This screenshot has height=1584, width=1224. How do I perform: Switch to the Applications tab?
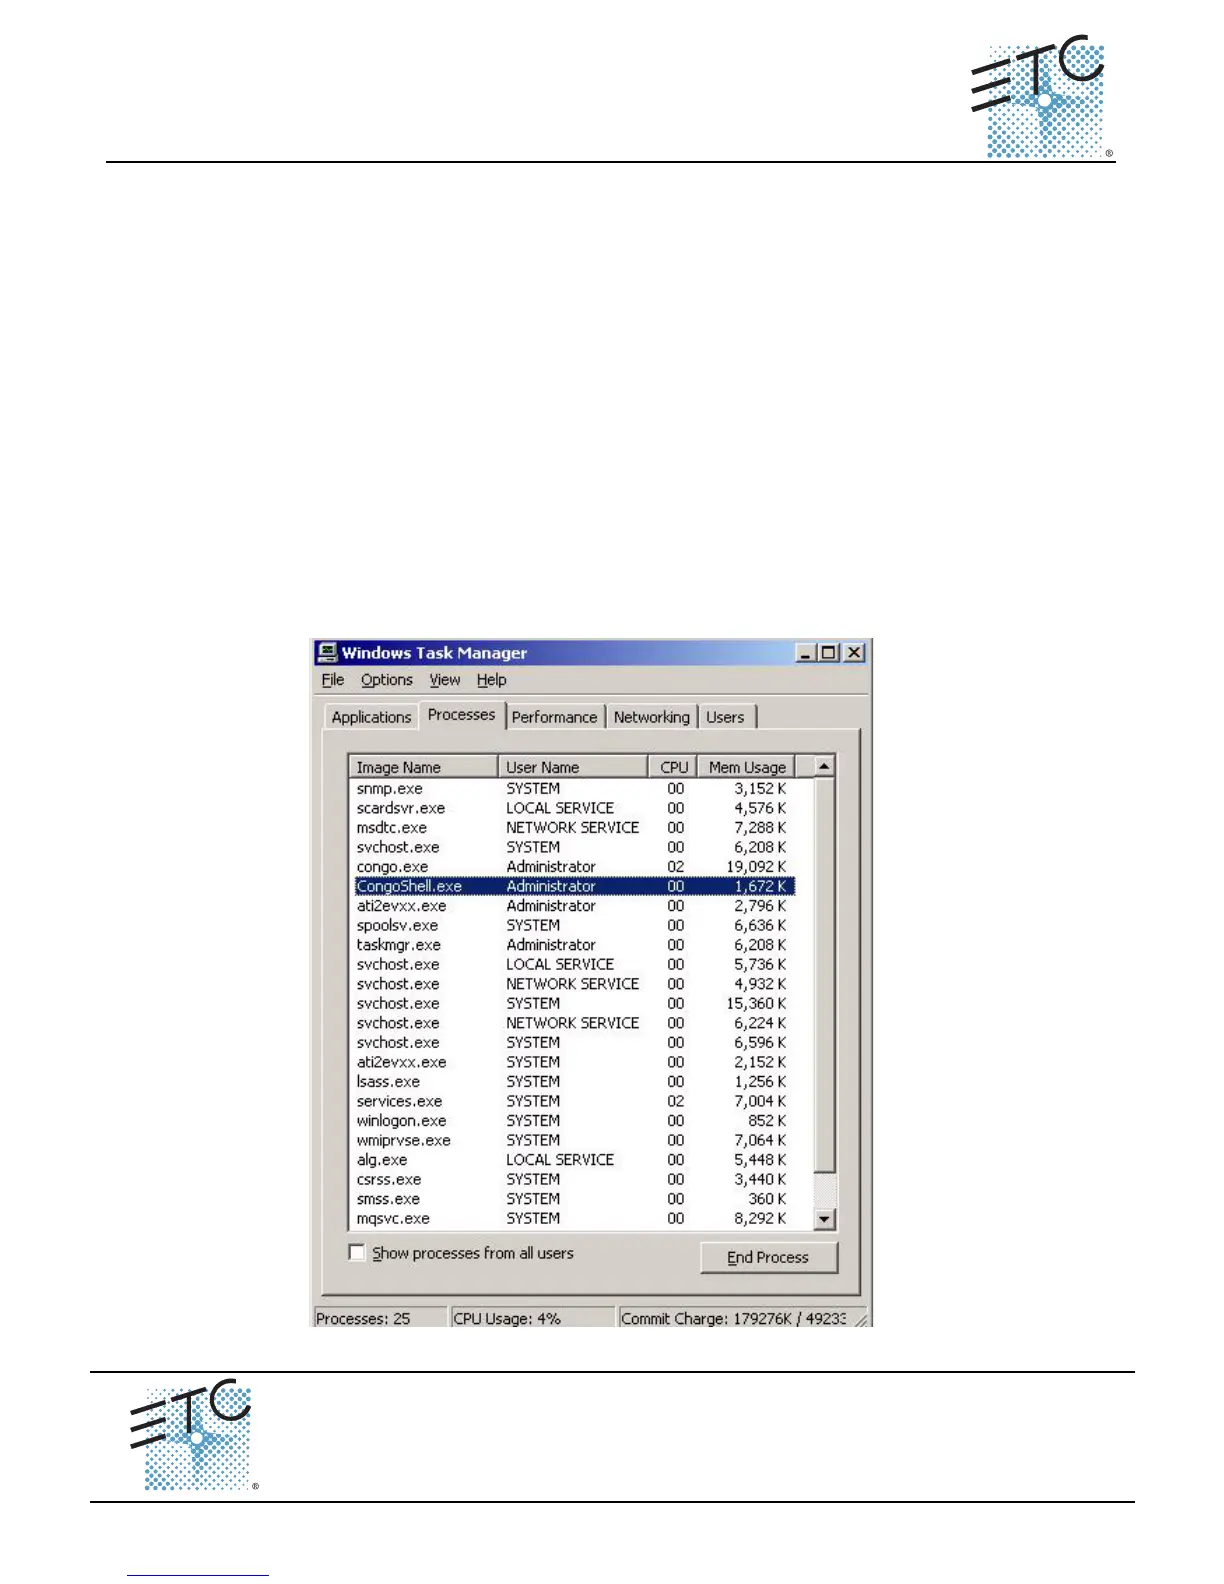(x=371, y=717)
